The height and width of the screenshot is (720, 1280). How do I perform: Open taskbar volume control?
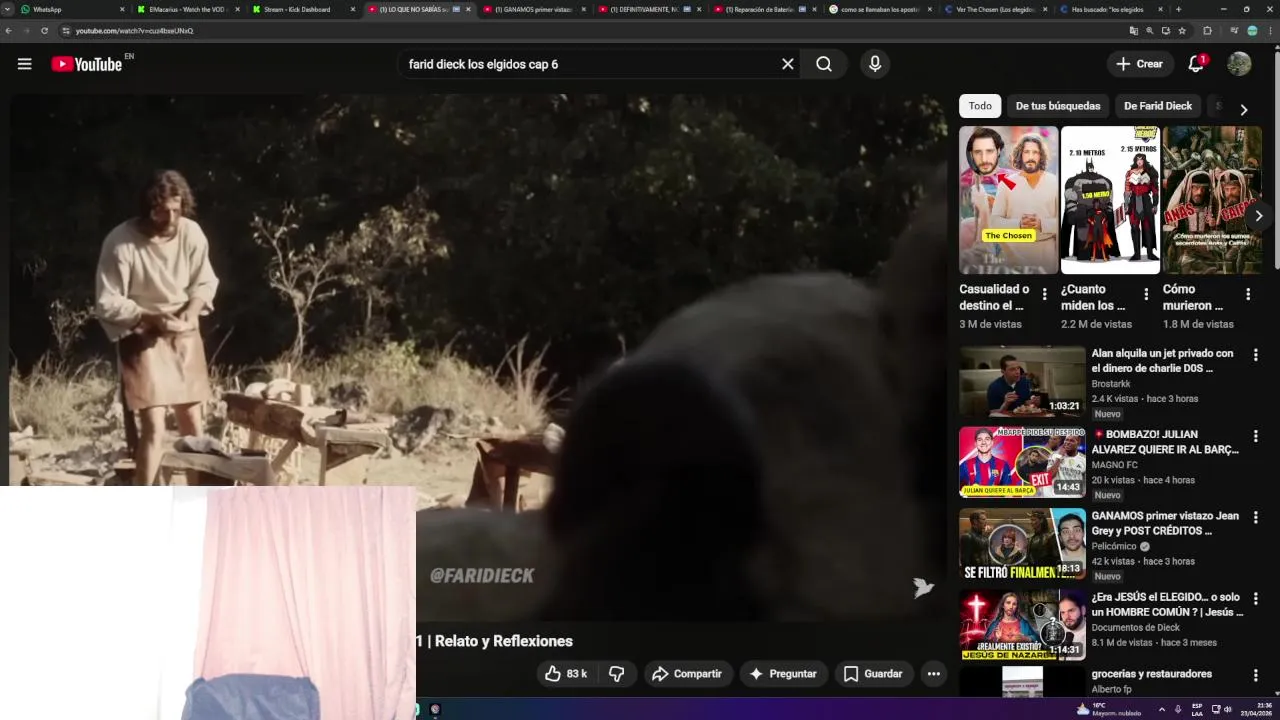point(1228,709)
